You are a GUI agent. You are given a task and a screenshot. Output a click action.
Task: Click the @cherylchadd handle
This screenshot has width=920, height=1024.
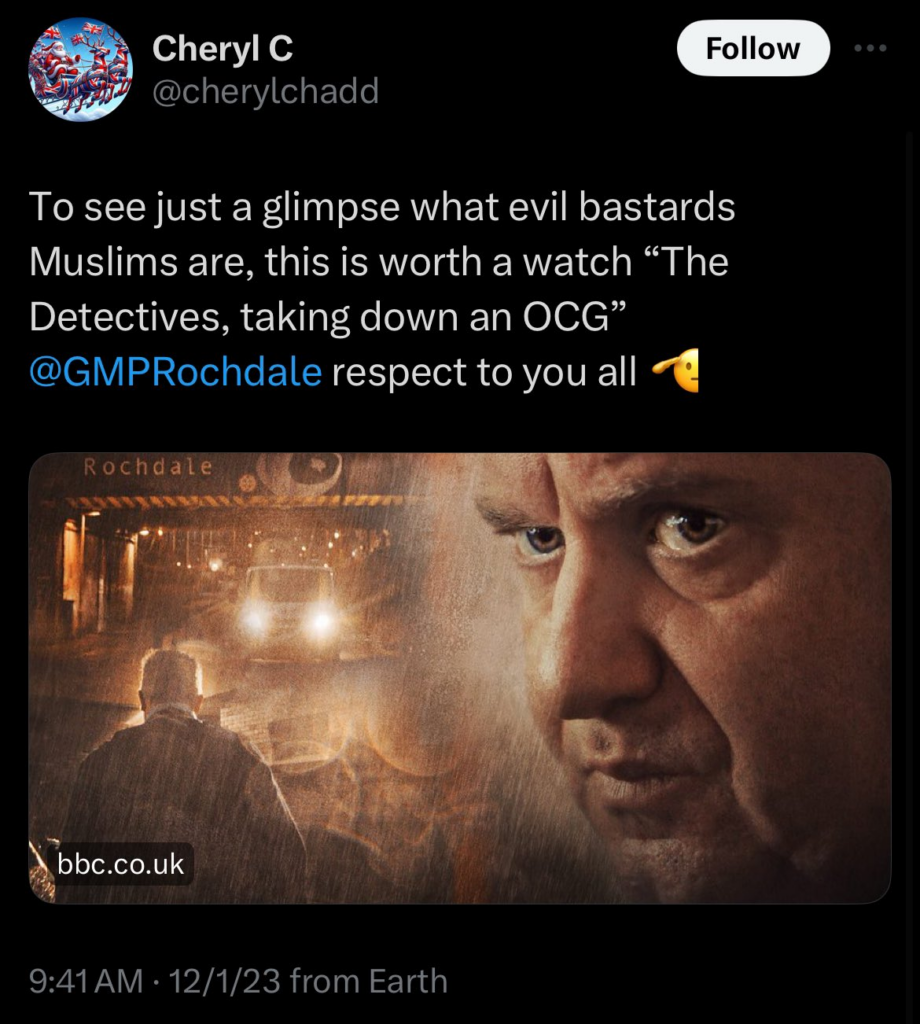(x=265, y=92)
